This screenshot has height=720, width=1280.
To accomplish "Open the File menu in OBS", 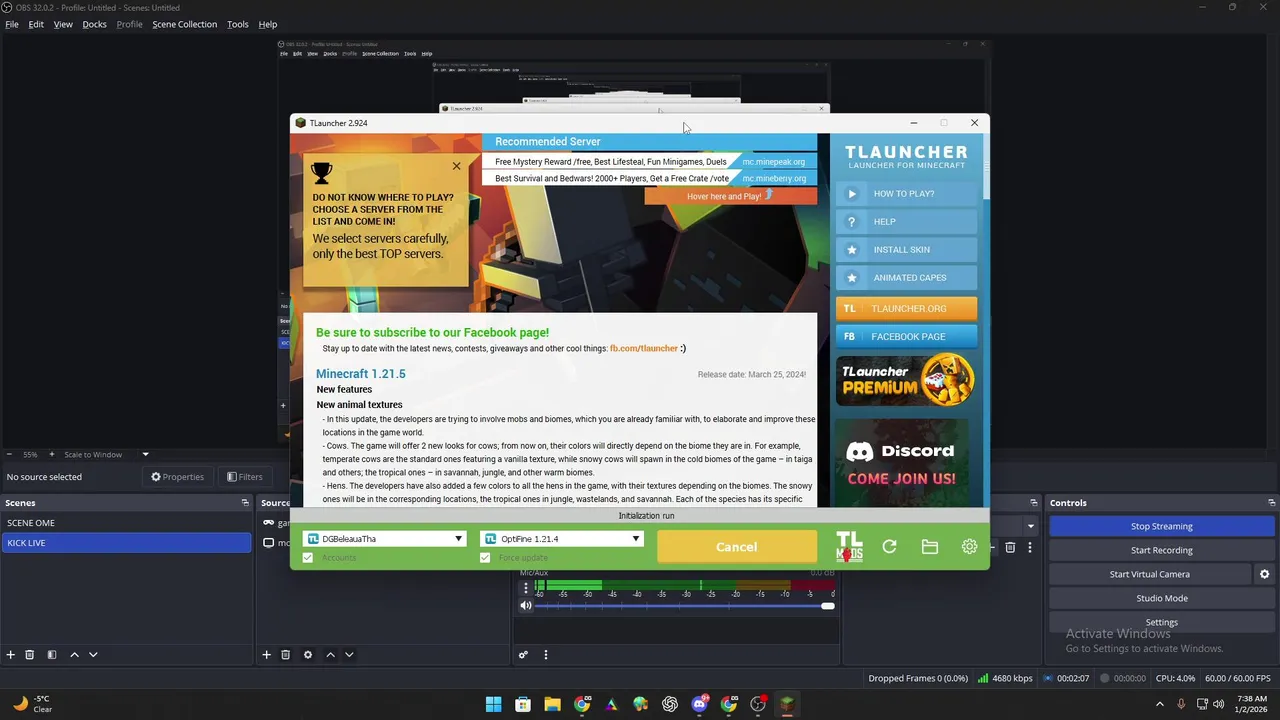I will pos(12,24).
